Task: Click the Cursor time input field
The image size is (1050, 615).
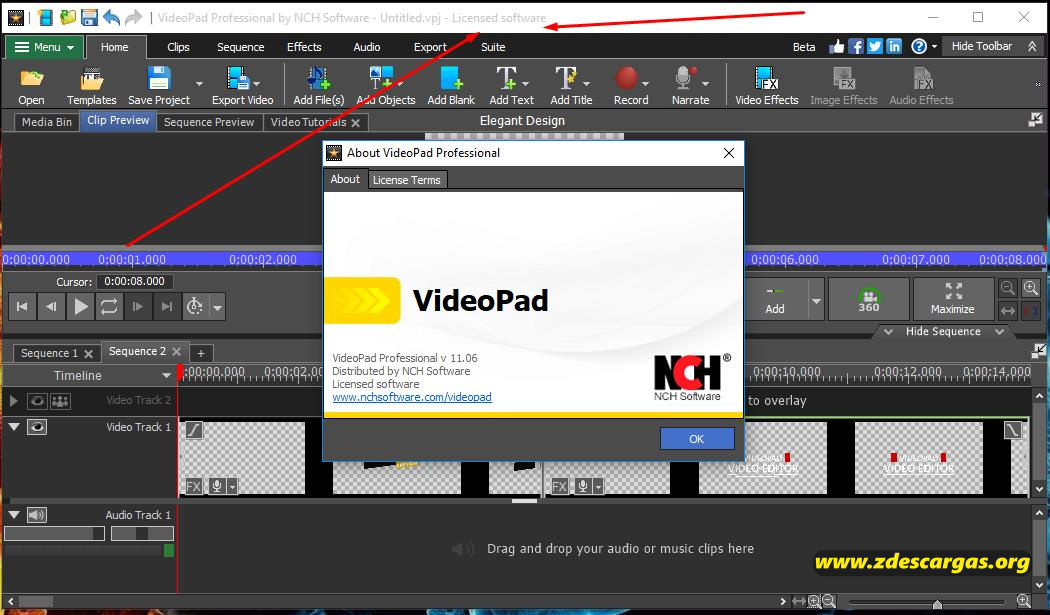Action: pyautogui.click(x=135, y=281)
